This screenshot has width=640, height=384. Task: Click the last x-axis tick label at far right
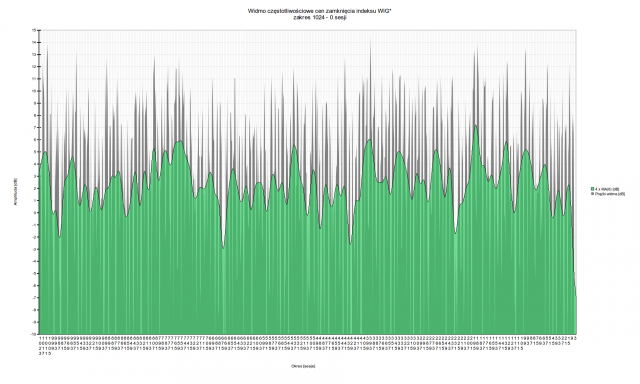[x=575, y=338]
